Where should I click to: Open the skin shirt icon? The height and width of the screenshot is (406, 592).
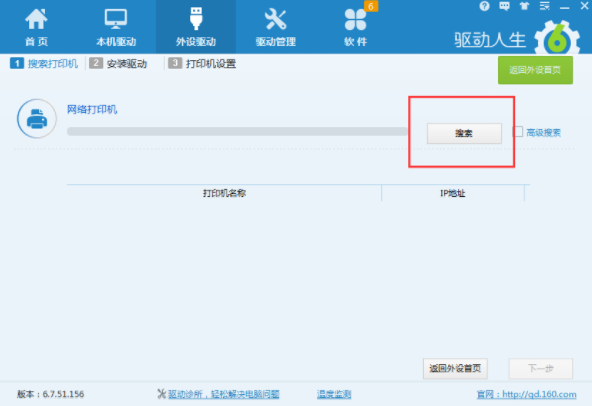coord(524,6)
